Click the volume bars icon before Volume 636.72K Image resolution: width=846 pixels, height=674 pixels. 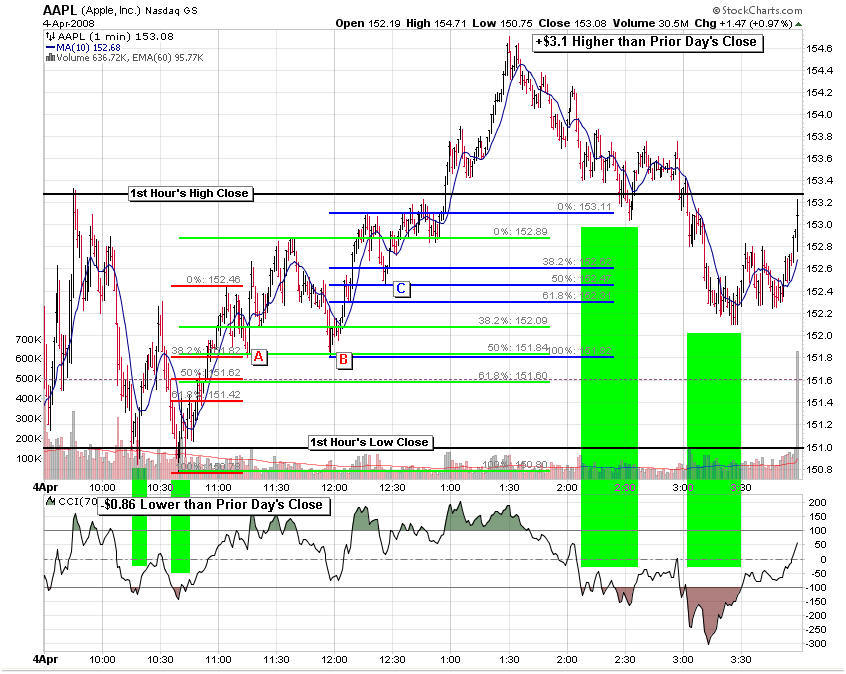click(51, 57)
